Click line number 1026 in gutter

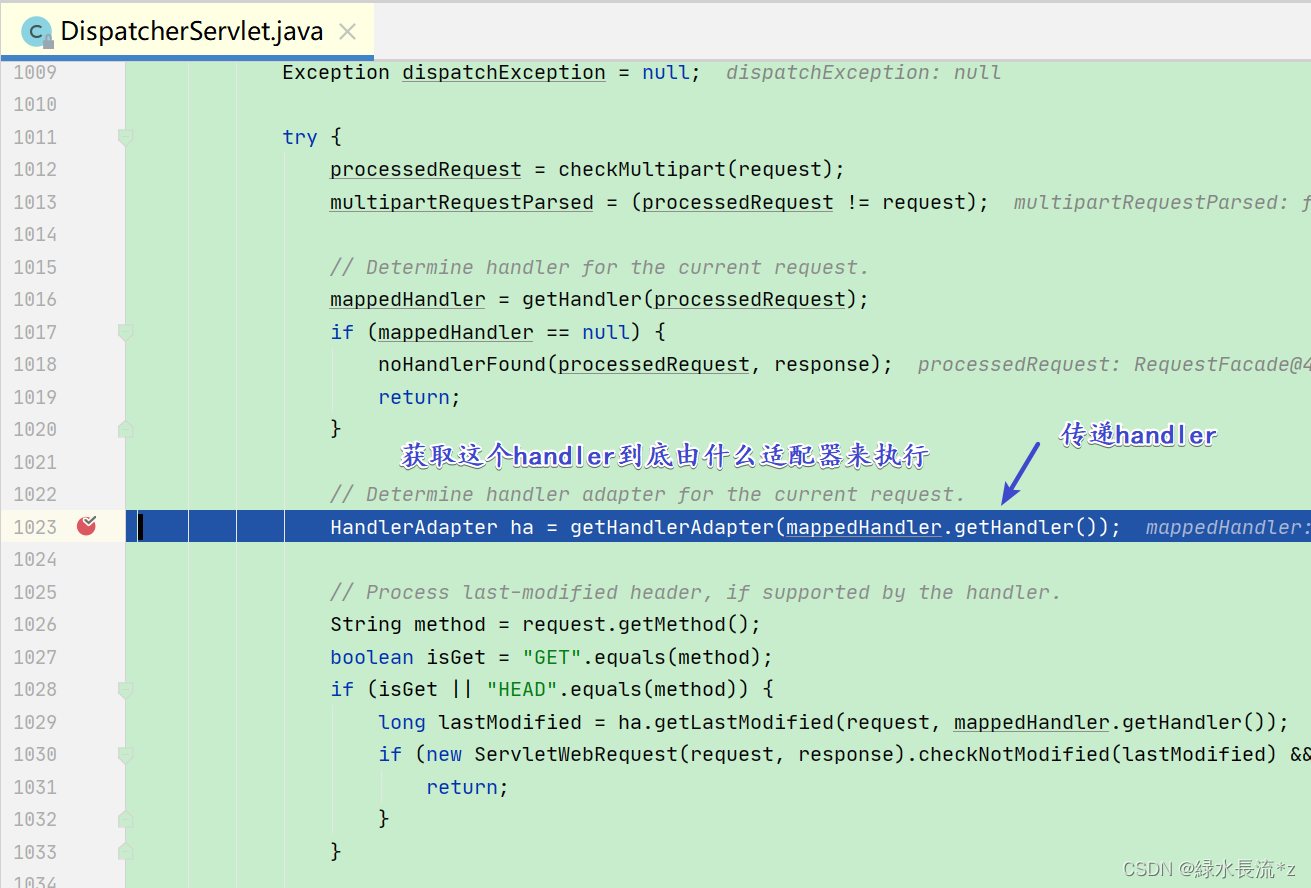[x=35, y=624]
